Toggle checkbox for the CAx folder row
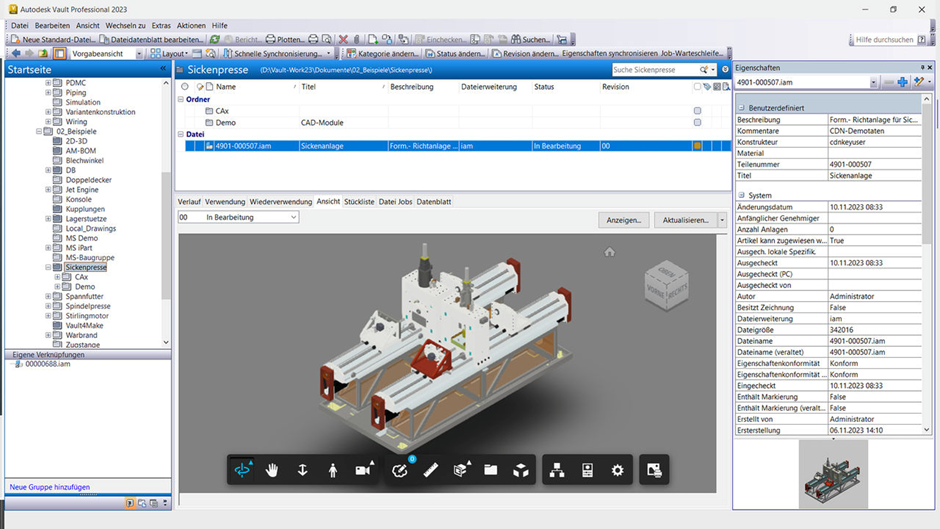The height and width of the screenshot is (529, 940). coord(697,111)
